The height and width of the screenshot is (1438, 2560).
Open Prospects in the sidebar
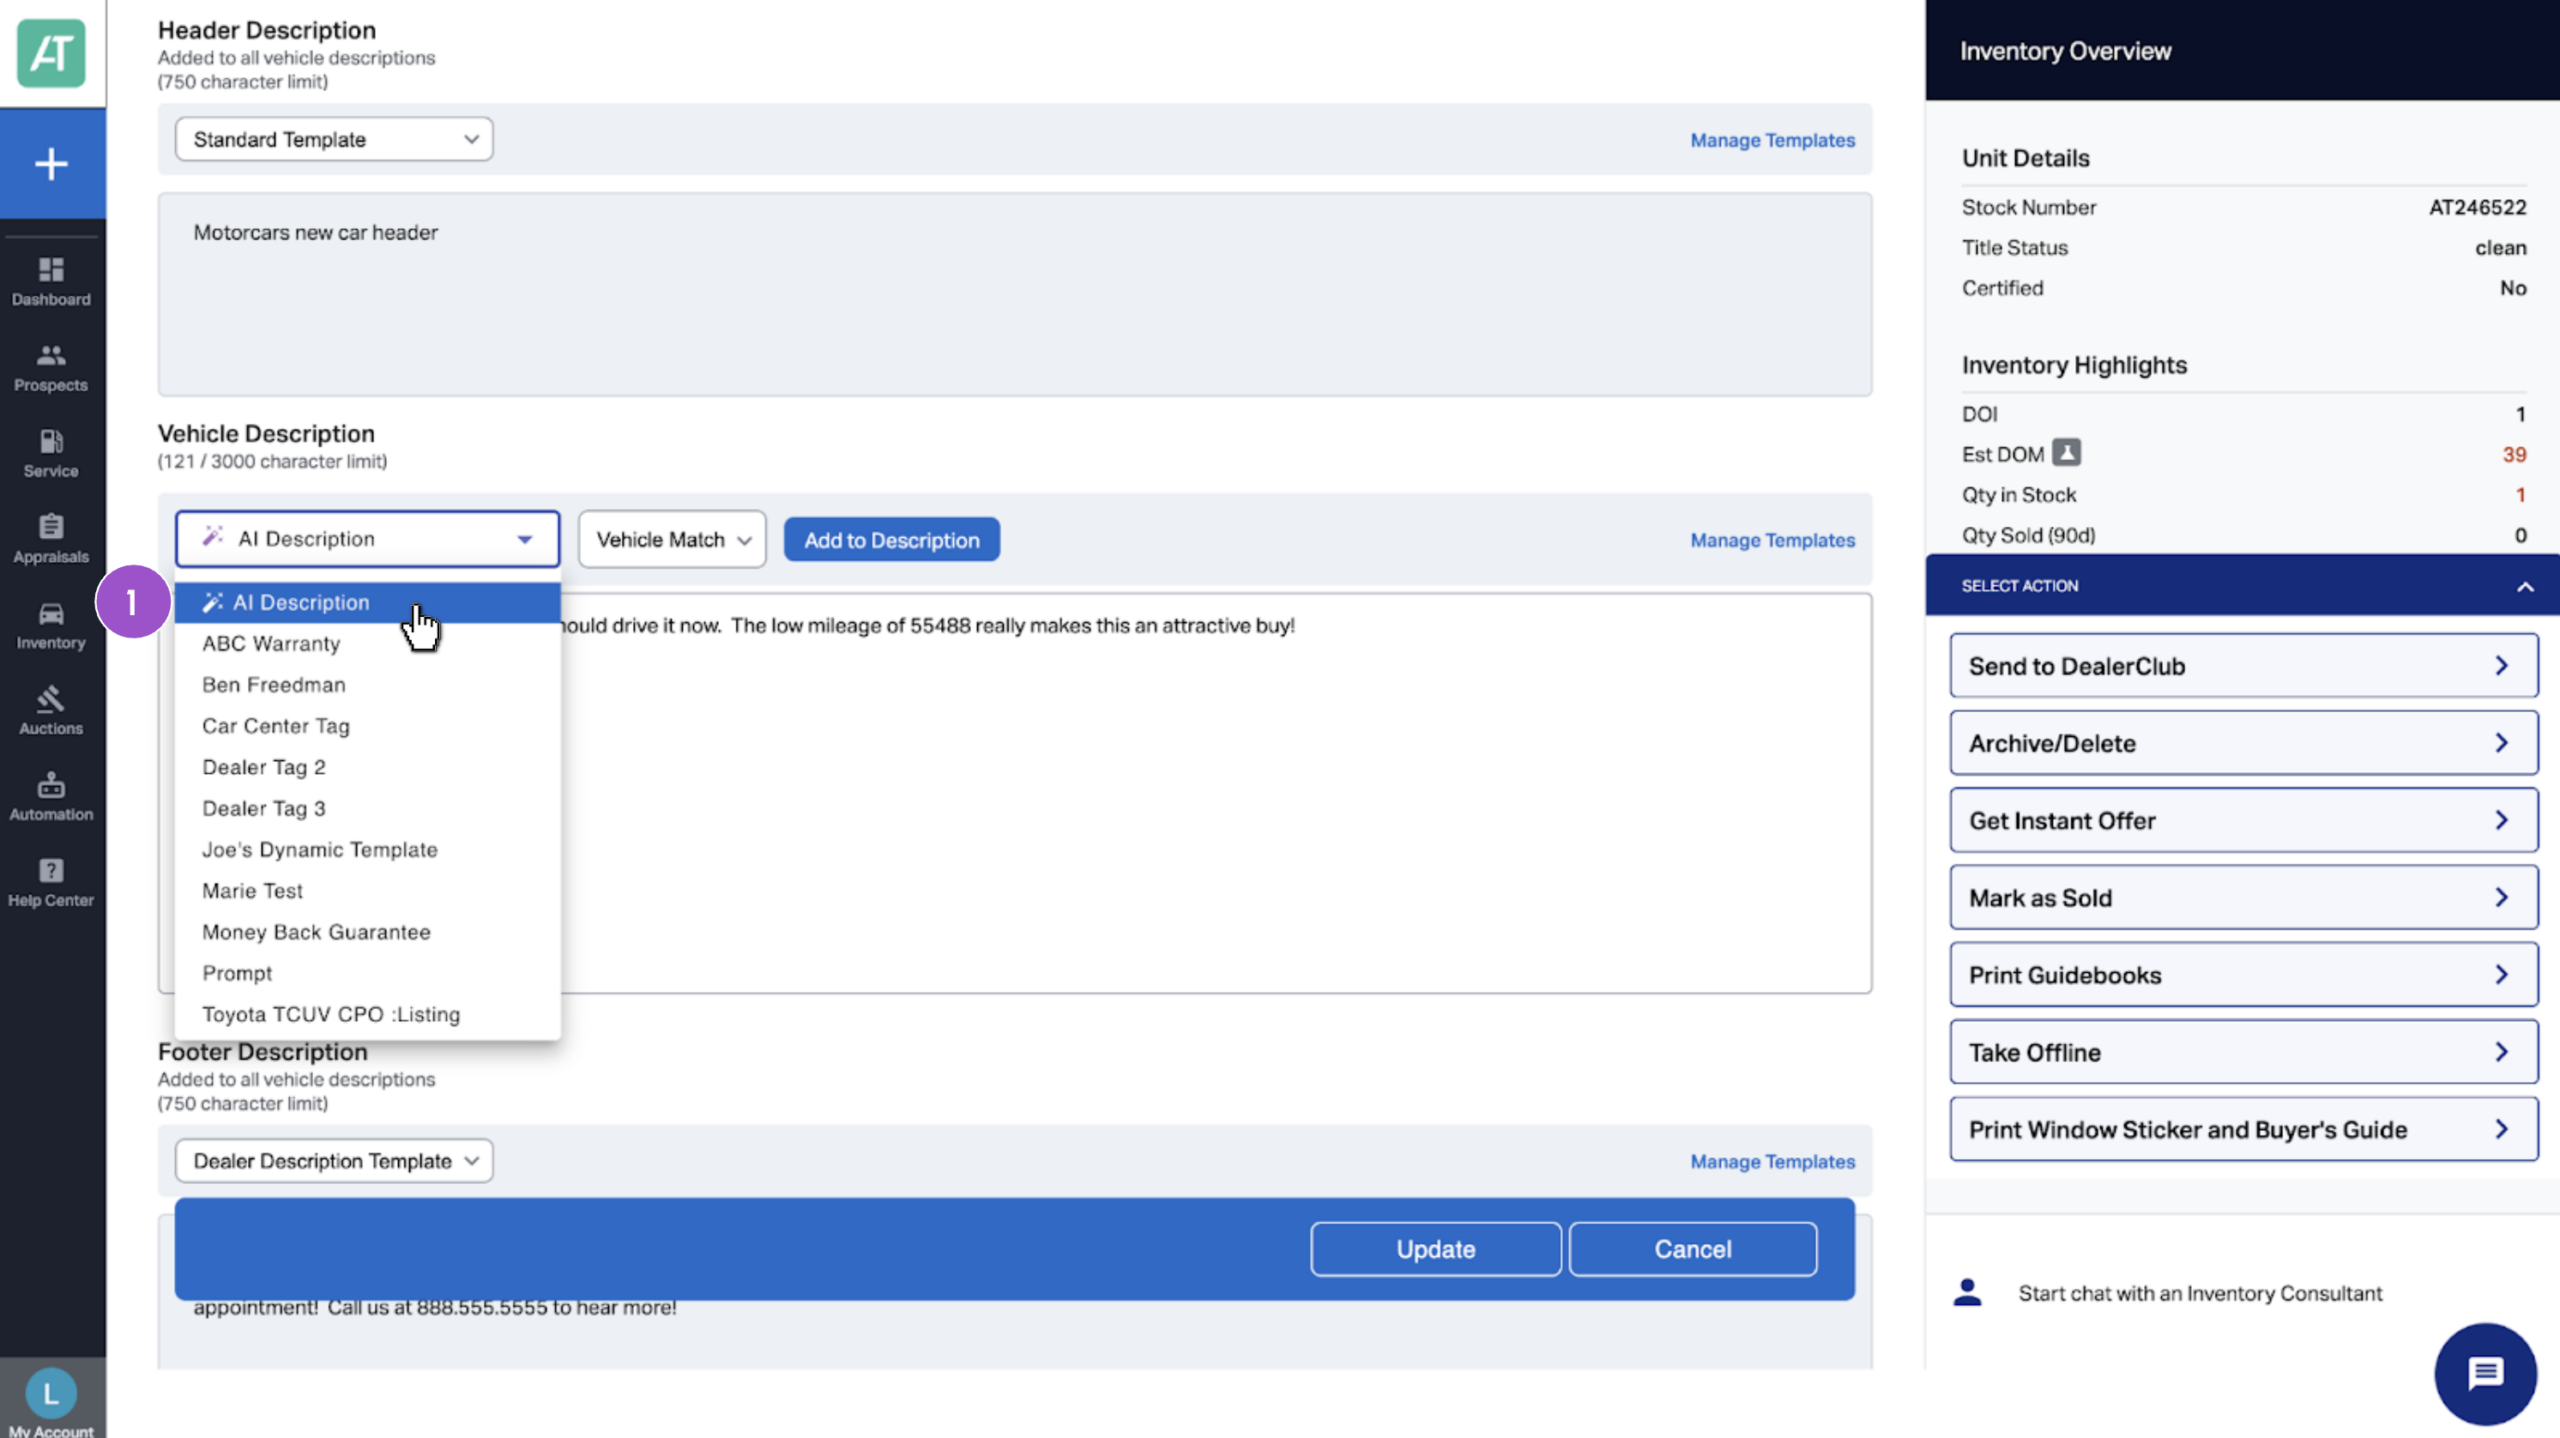51,368
